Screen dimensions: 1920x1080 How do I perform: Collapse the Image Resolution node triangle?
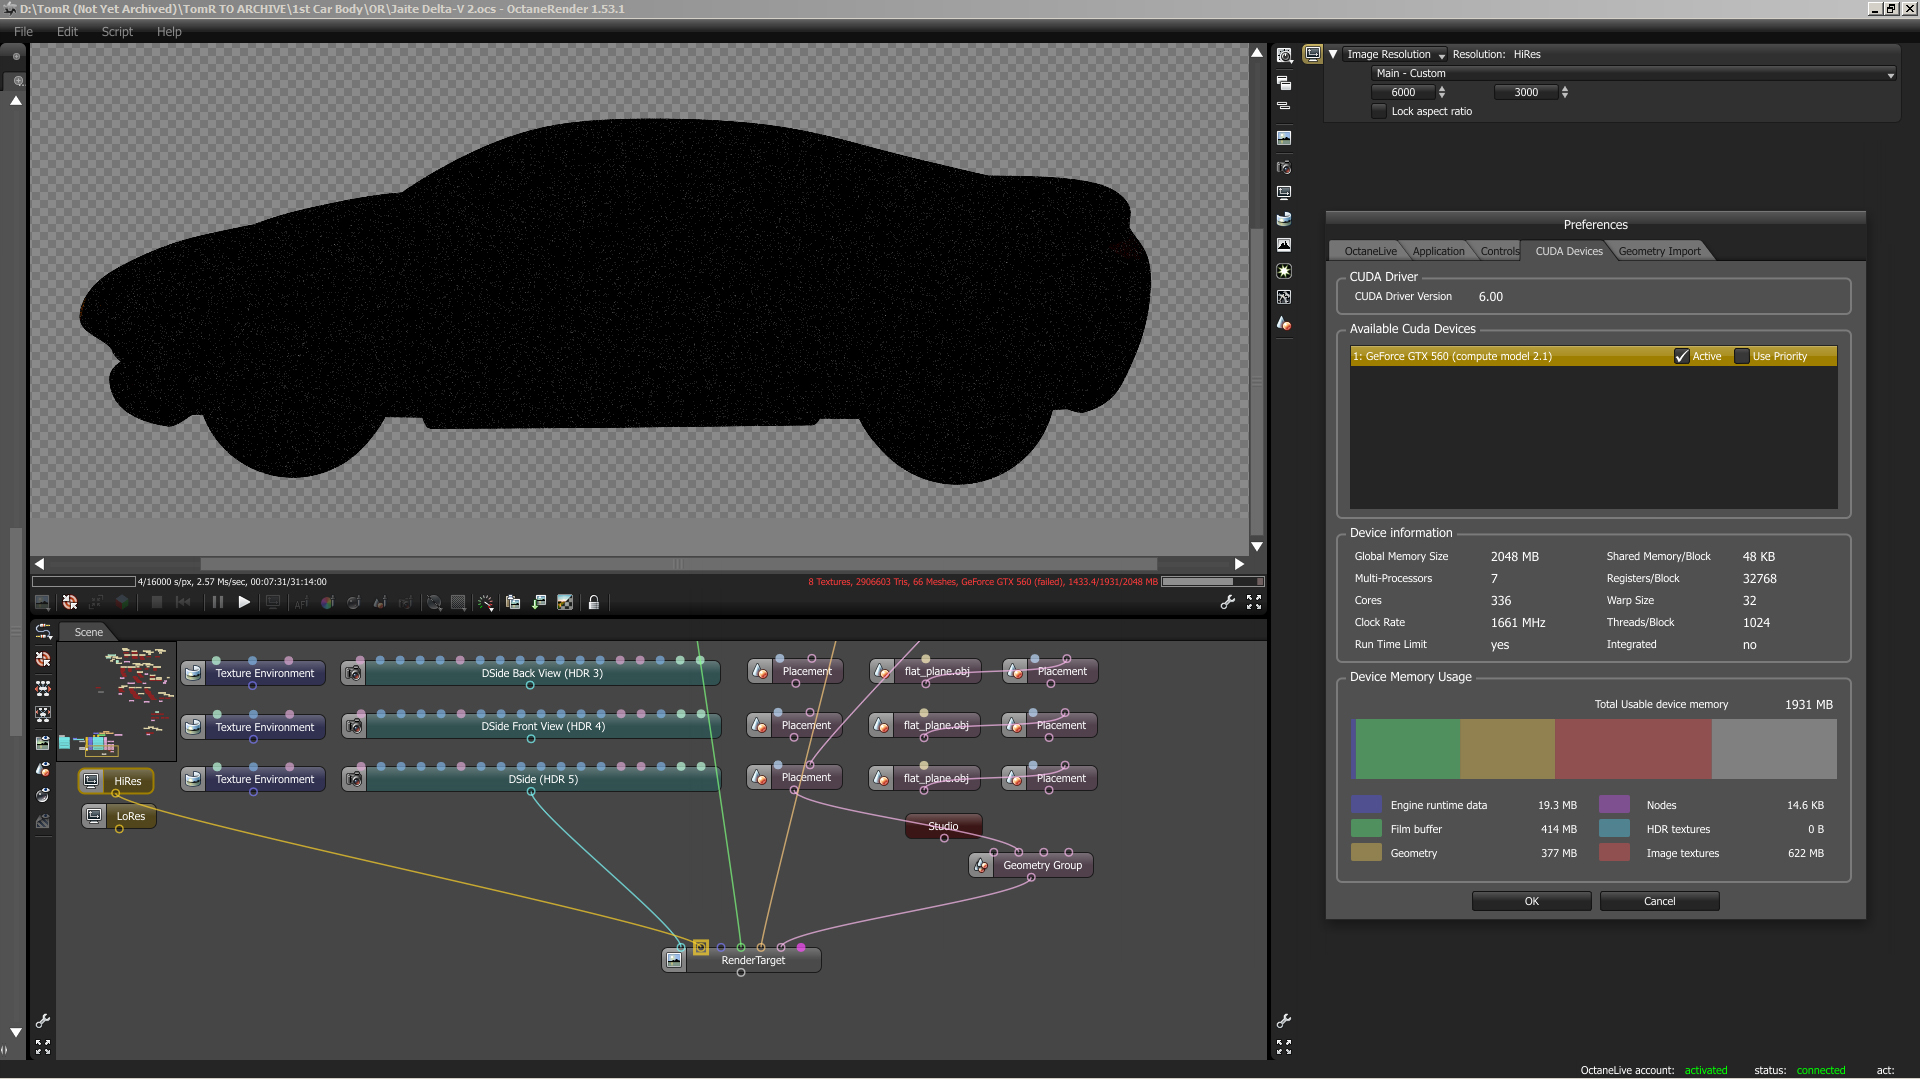click(x=1333, y=55)
